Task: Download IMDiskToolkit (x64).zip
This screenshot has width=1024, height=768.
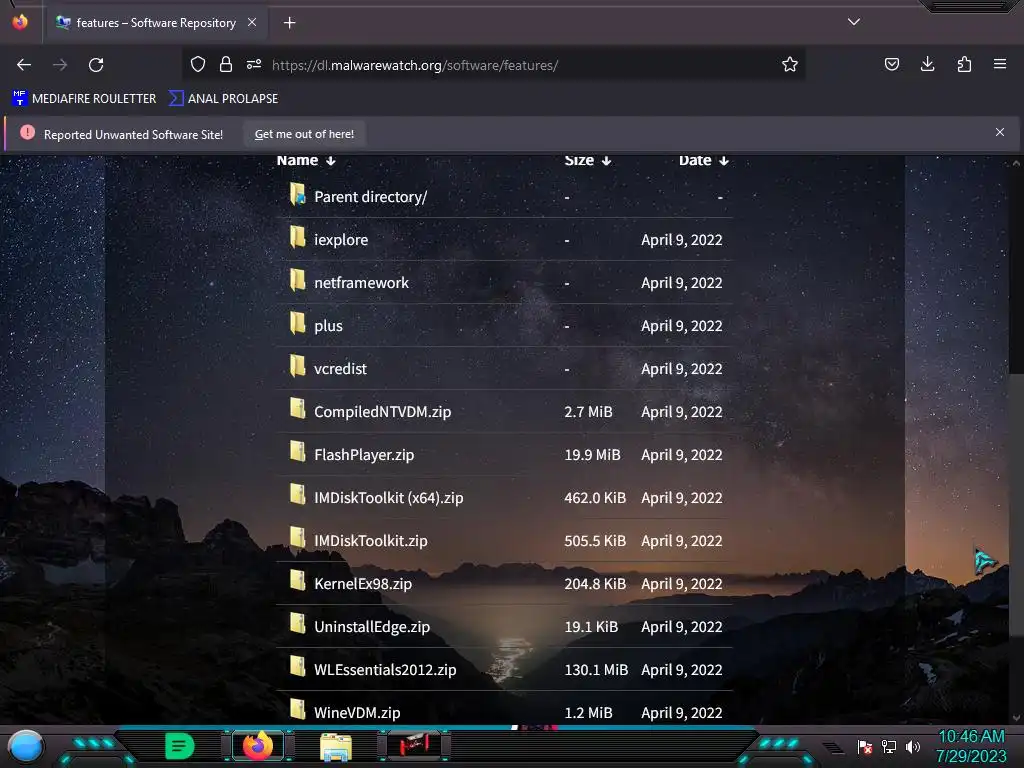Action: (389, 498)
